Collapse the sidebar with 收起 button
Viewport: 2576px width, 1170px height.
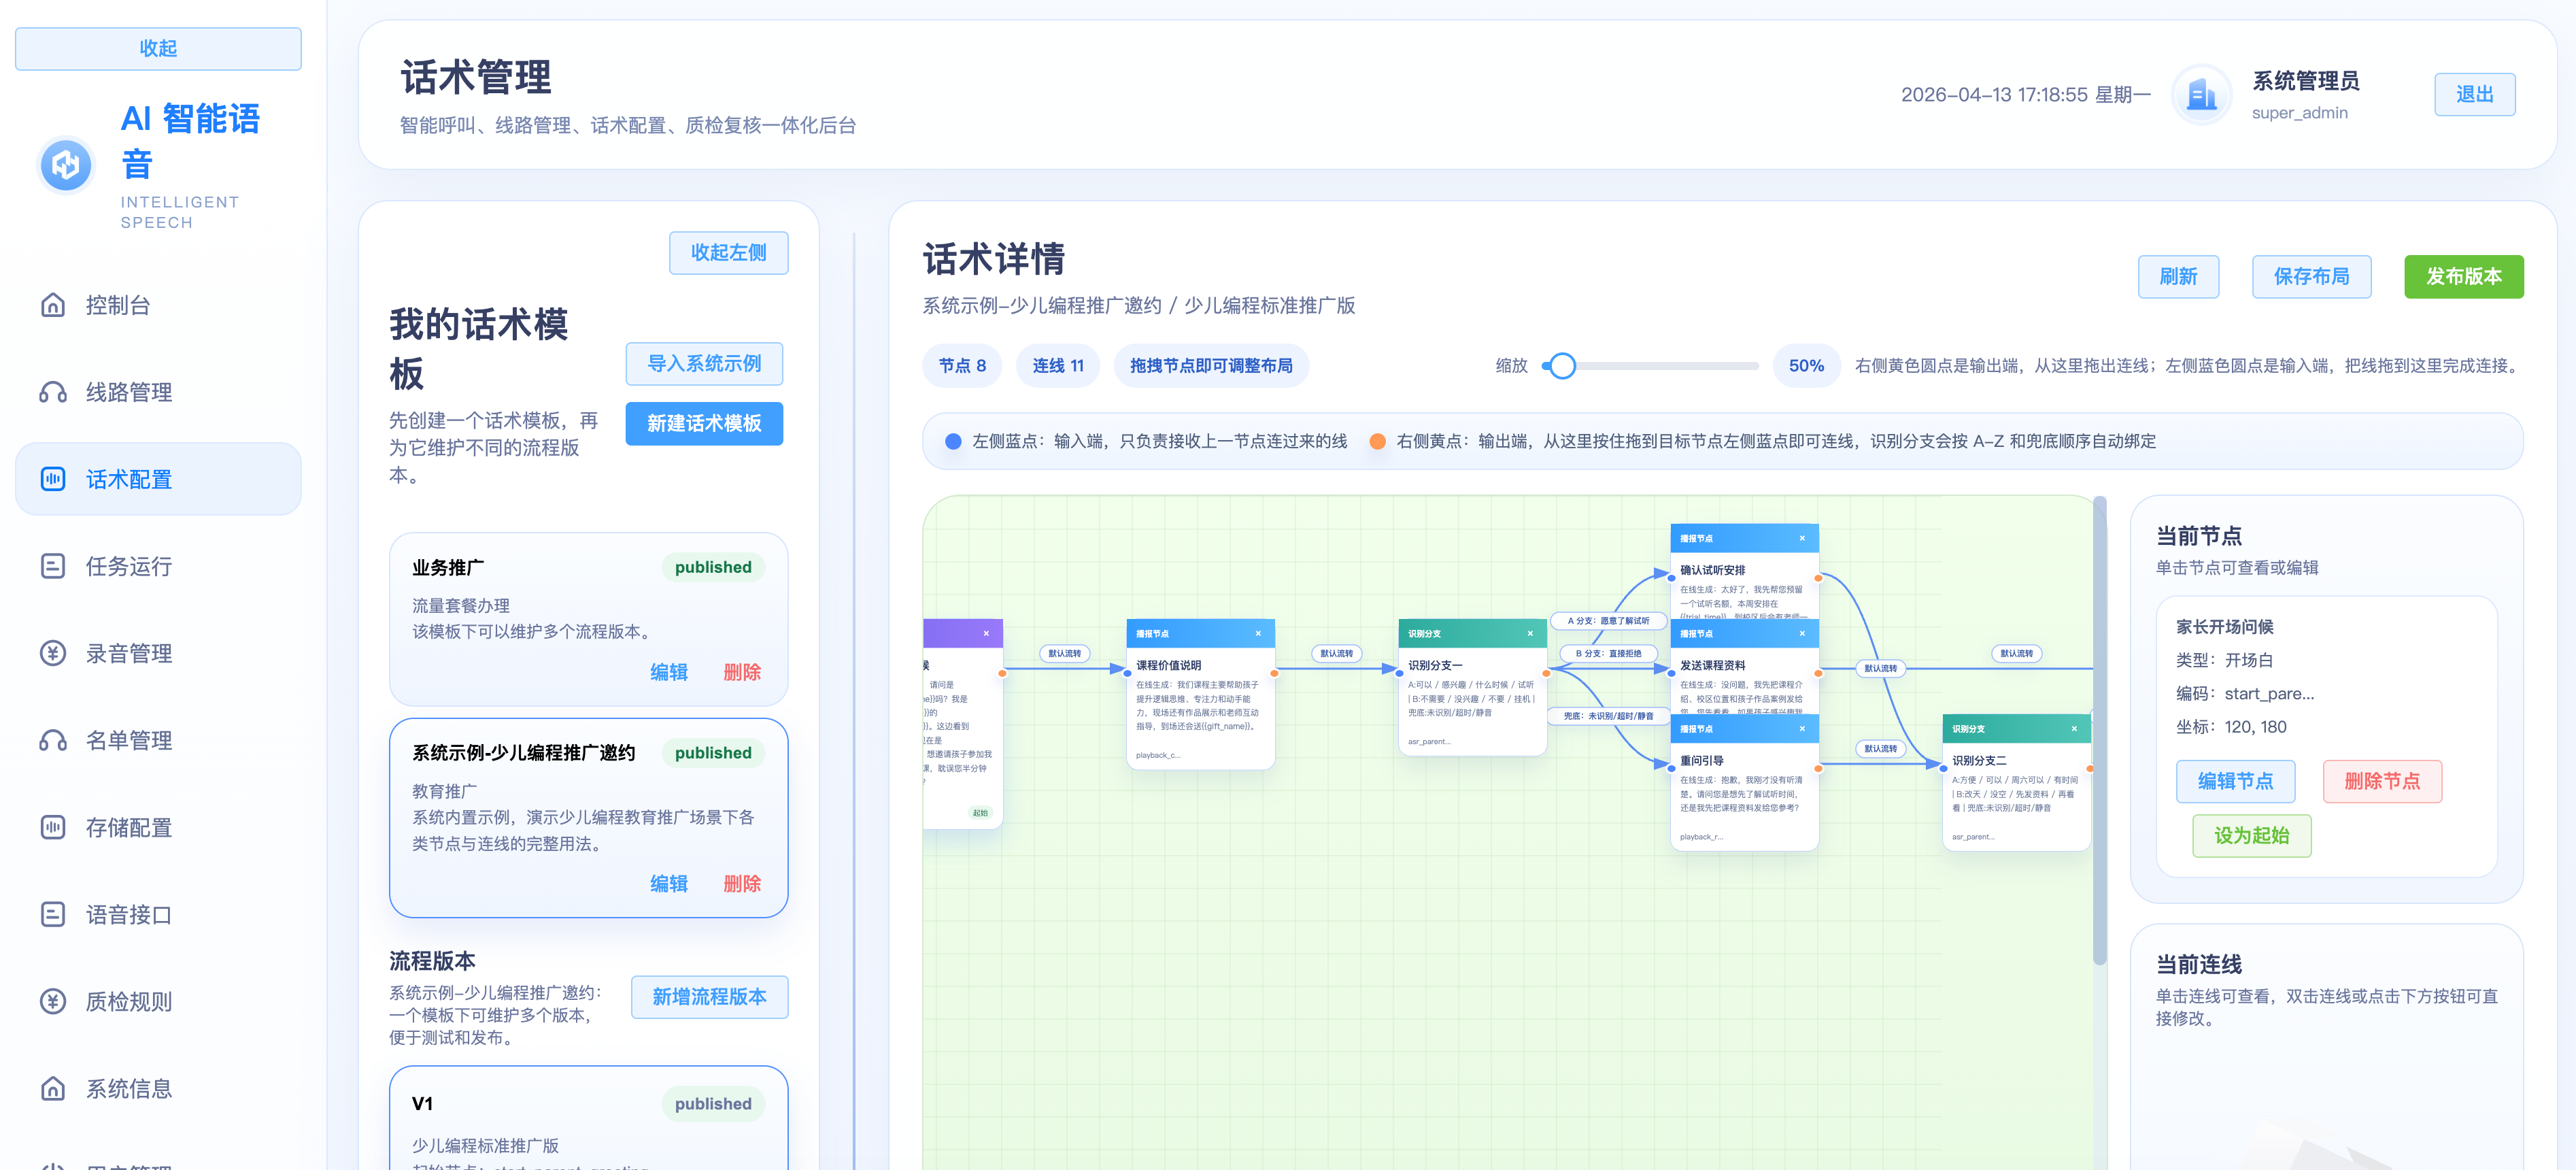pos(158,48)
